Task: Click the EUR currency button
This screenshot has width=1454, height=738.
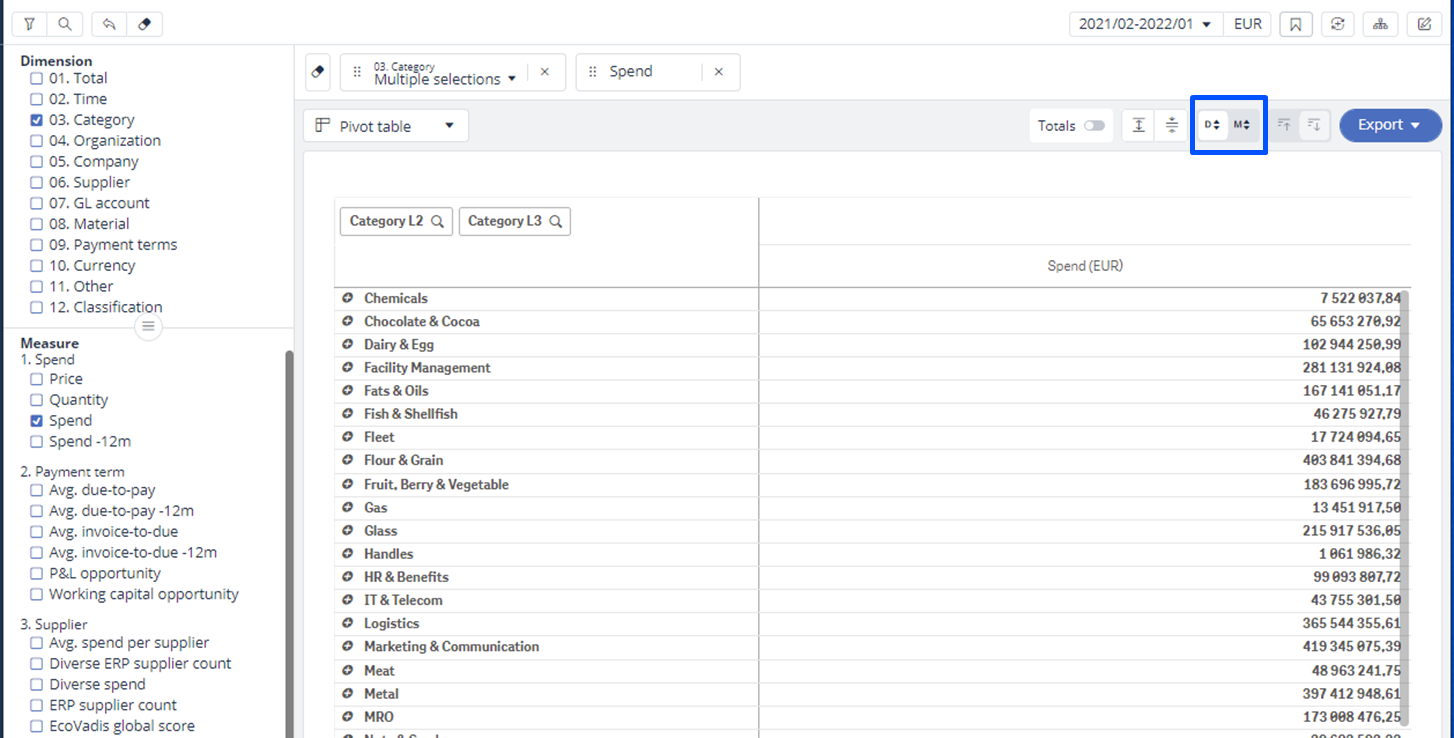Action: (1247, 24)
